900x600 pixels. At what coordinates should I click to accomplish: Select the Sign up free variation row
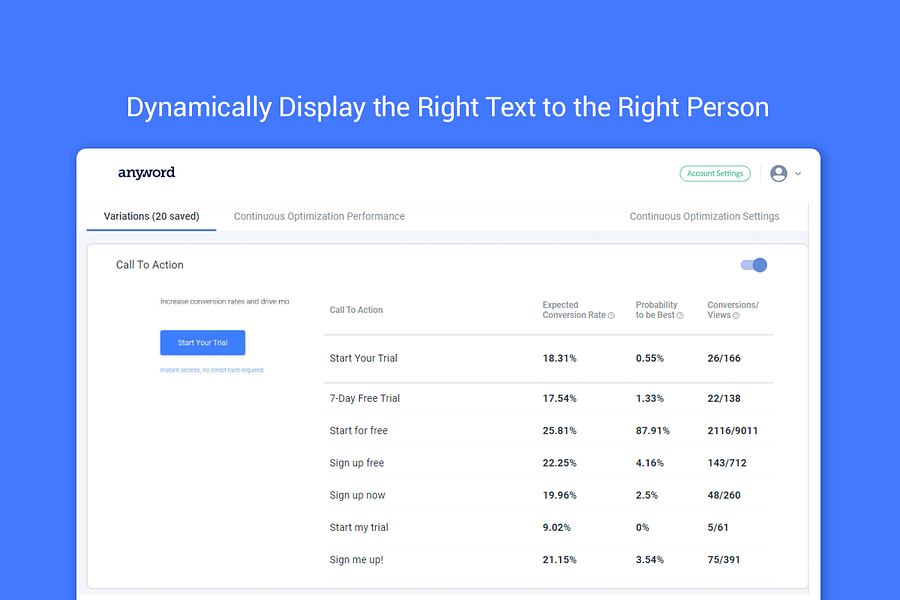pyautogui.click(x=549, y=463)
